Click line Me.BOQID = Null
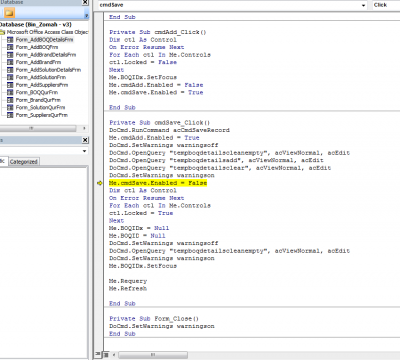Image resolution: width=400 pixels, height=360 pixels. coord(137,236)
